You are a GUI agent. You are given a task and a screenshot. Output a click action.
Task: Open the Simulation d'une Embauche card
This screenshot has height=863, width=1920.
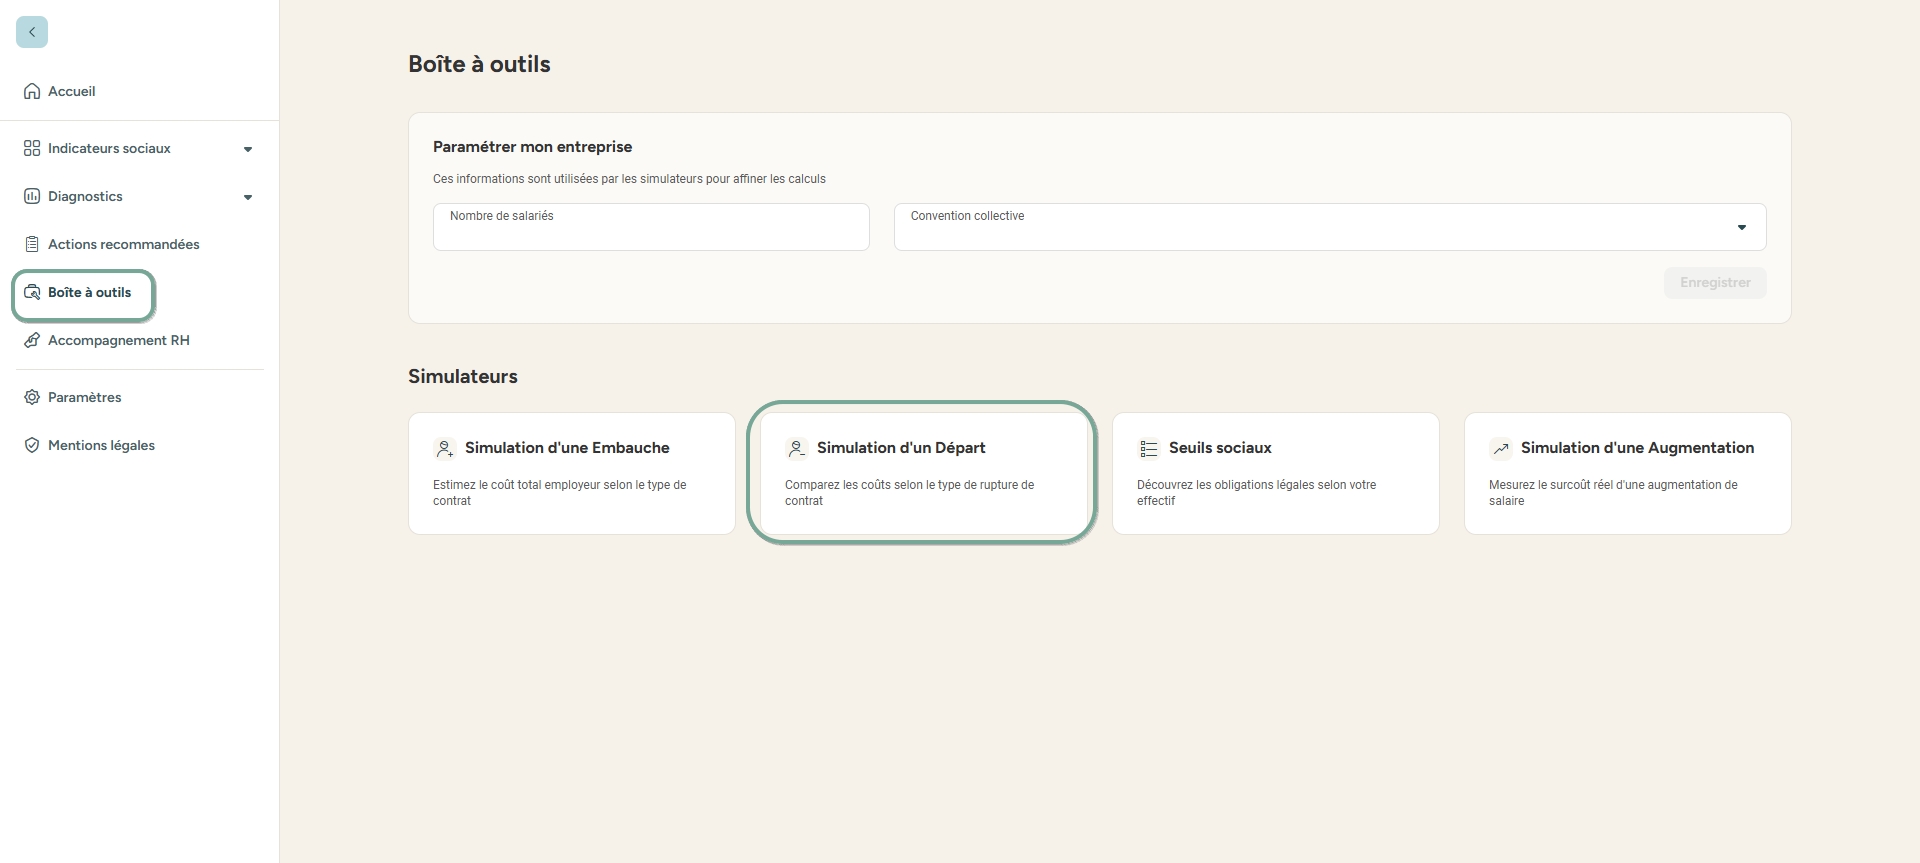pyautogui.click(x=571, y=473)
